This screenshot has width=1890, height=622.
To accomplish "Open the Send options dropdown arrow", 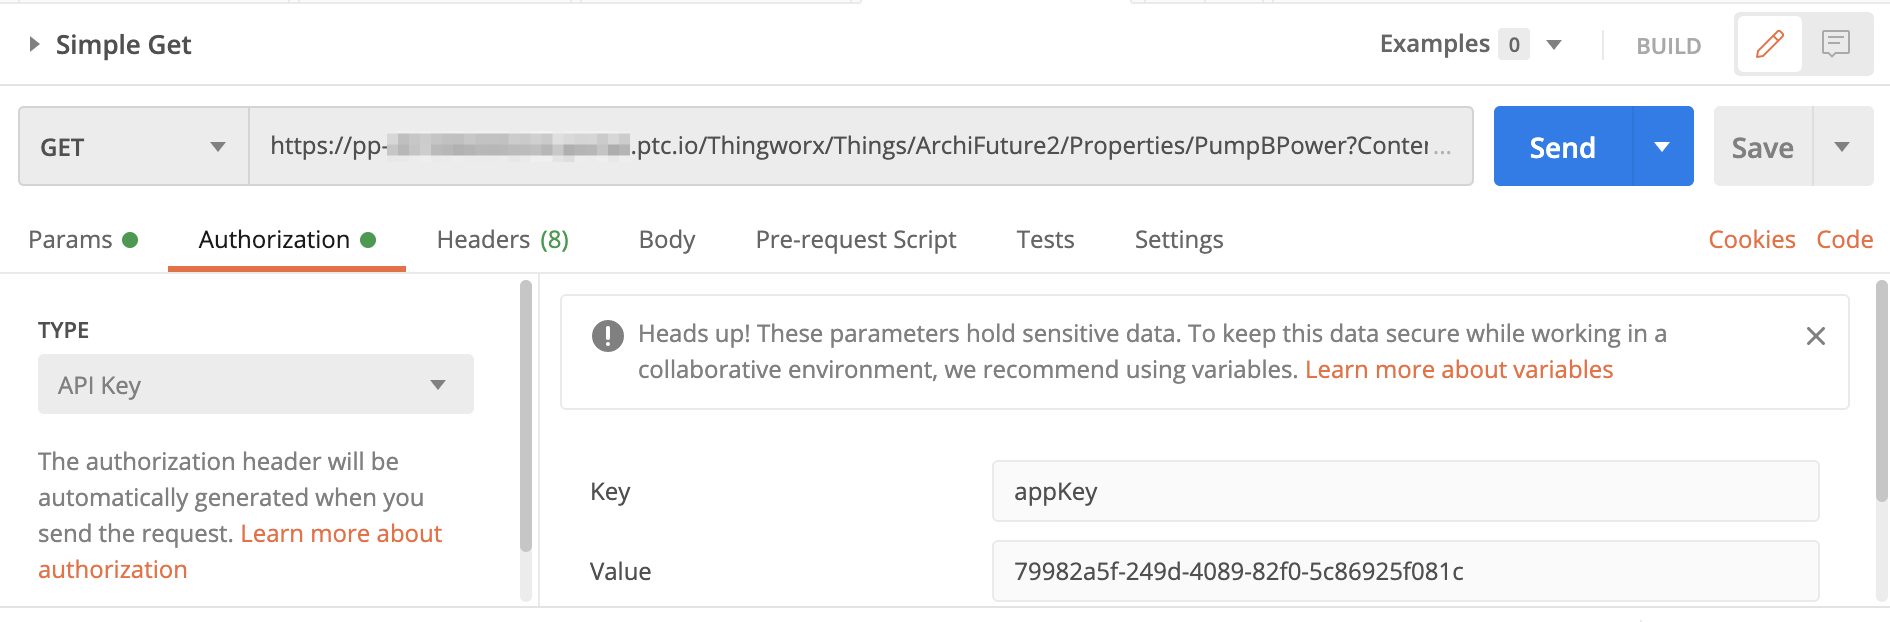I will (1662, 147).
